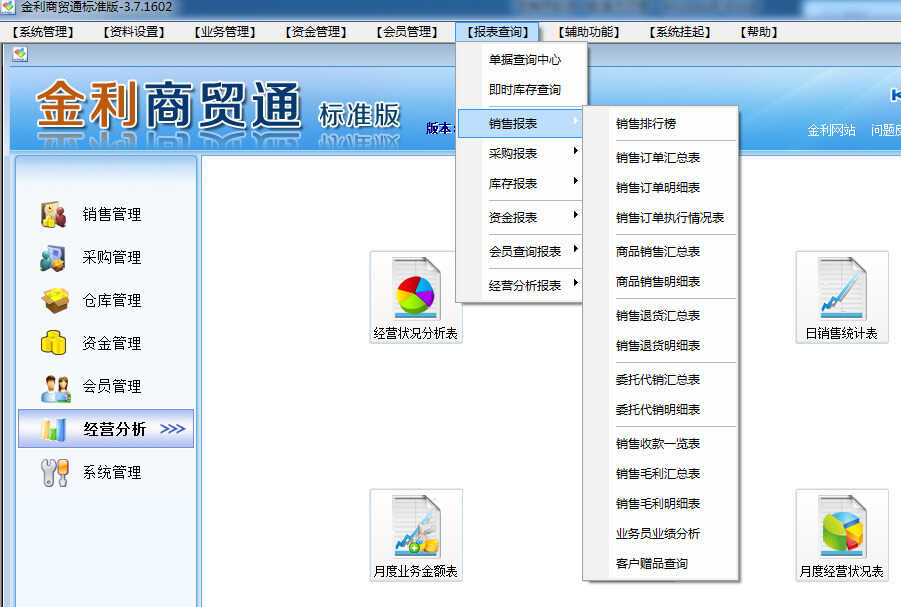Screen dimensions: 901x607
Task: Choose 销售毛利汇总表 from the submenu
Action: click(660, 473)
